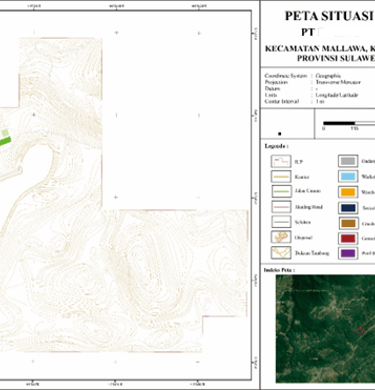Pick the dark navy legend swatch
Screen dimensions: 375x390
click(x=348, y=208)
